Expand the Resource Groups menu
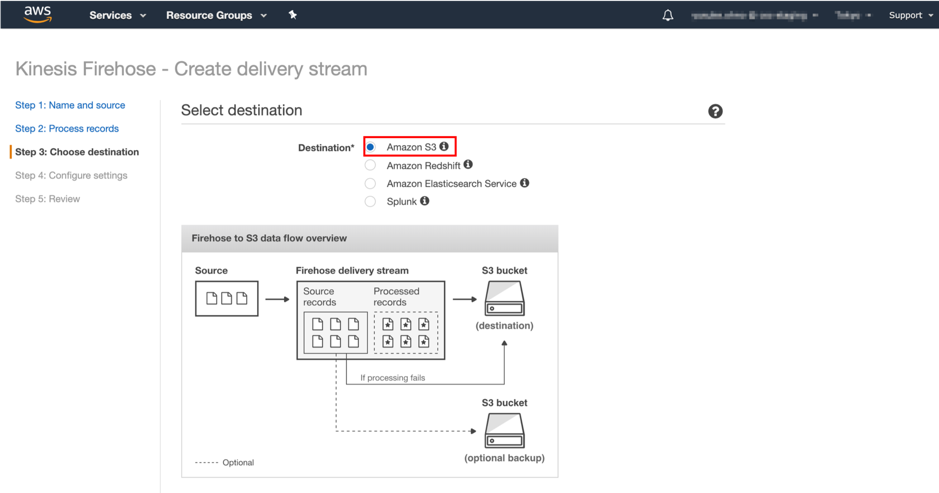This screenshot has width=939, height=493. click(216, 15)
